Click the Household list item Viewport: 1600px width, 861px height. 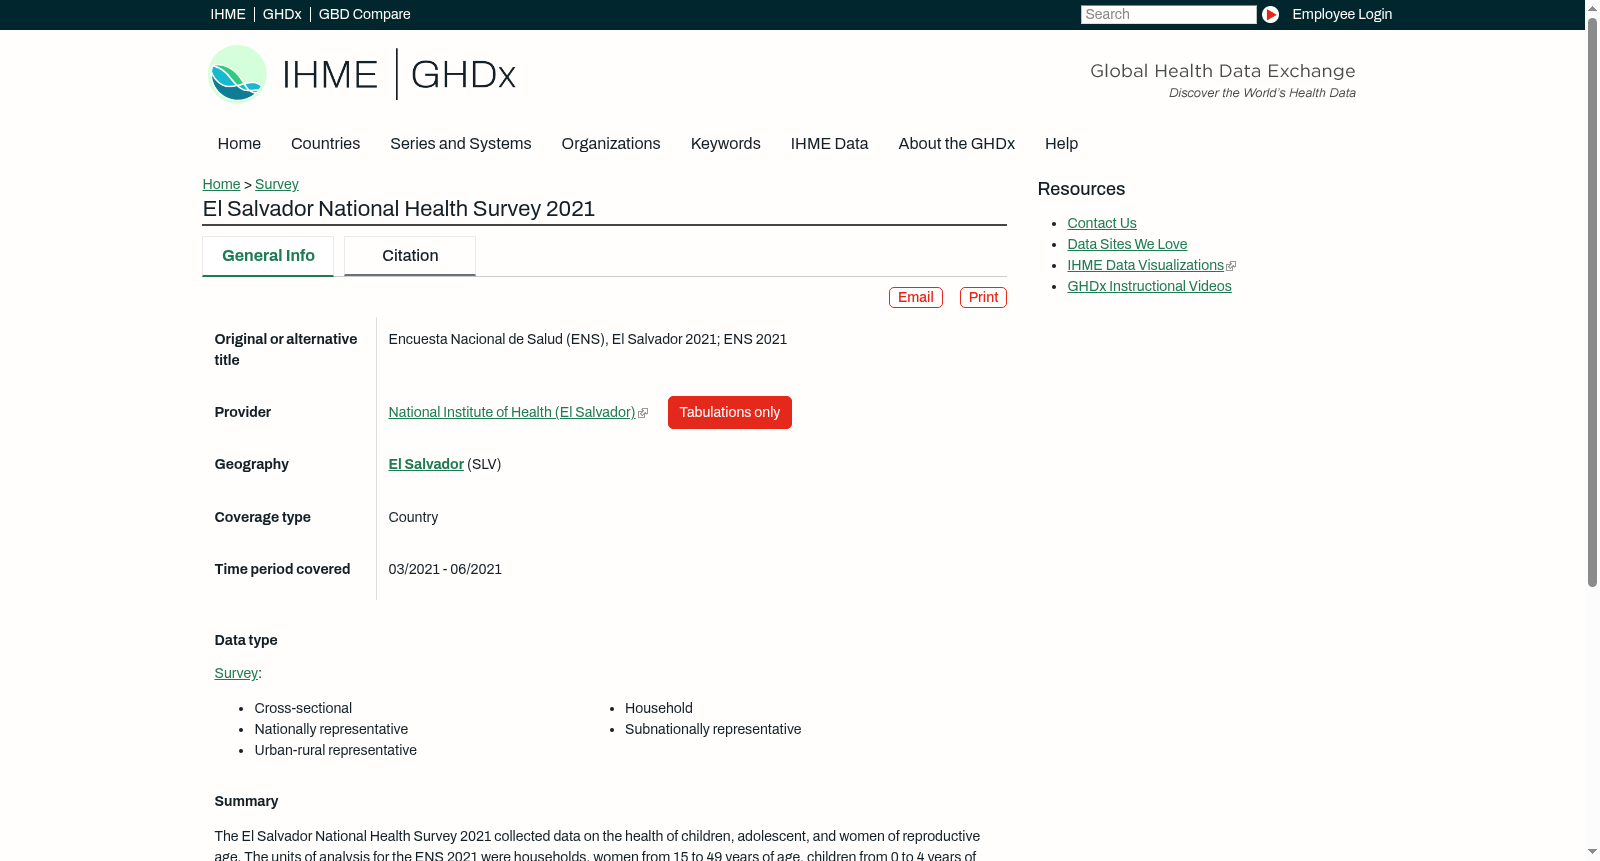tap(658, 708)
